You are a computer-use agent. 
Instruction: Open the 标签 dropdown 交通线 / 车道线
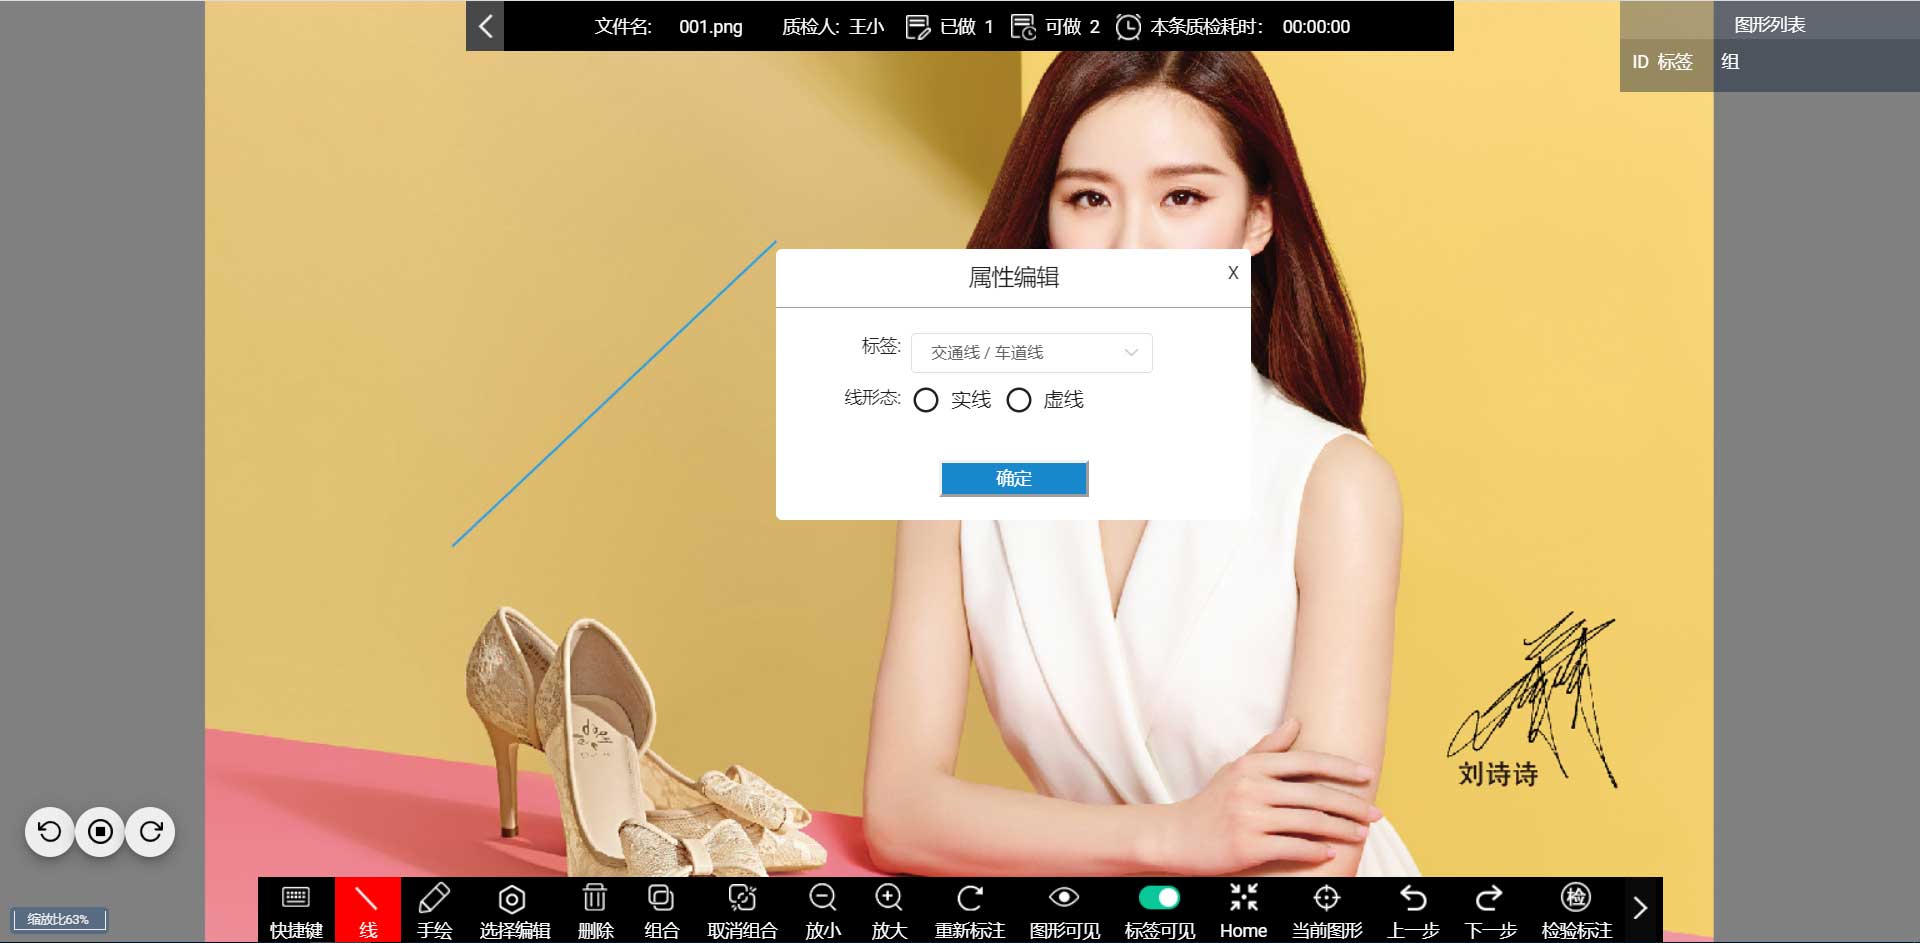tap(1032, 353)
